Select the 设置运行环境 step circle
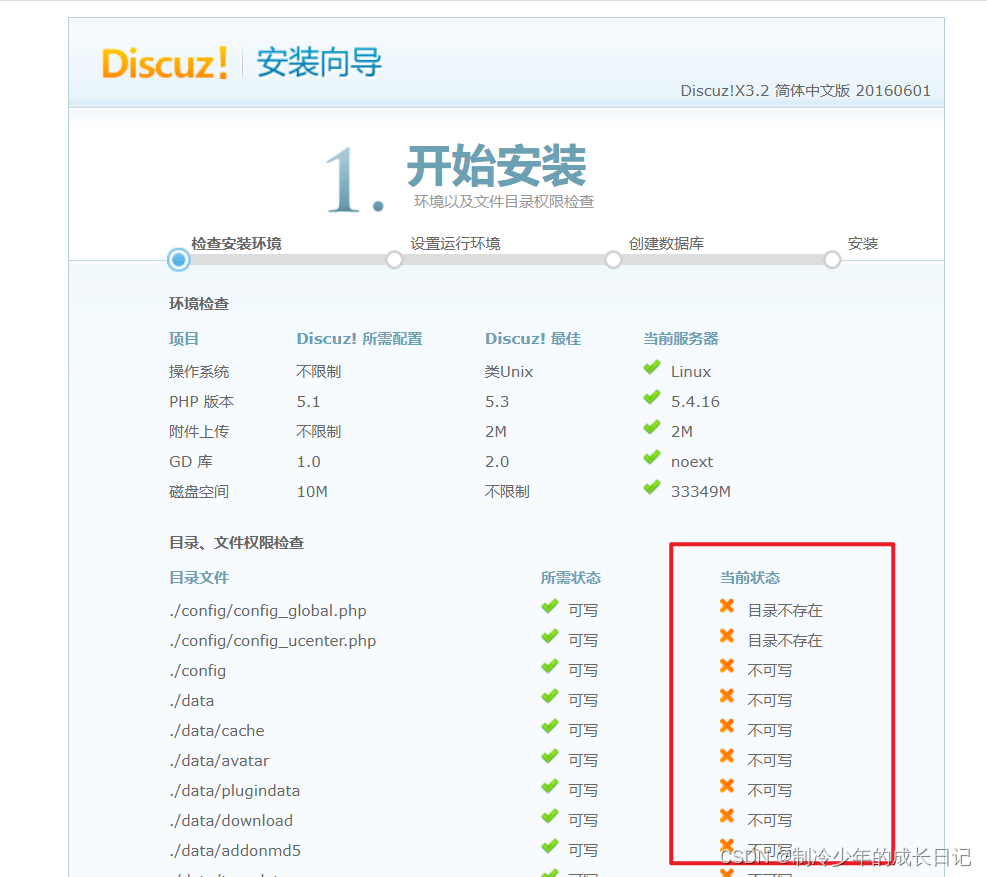Screen dimensions: 987x877 [x=394, y=259]
